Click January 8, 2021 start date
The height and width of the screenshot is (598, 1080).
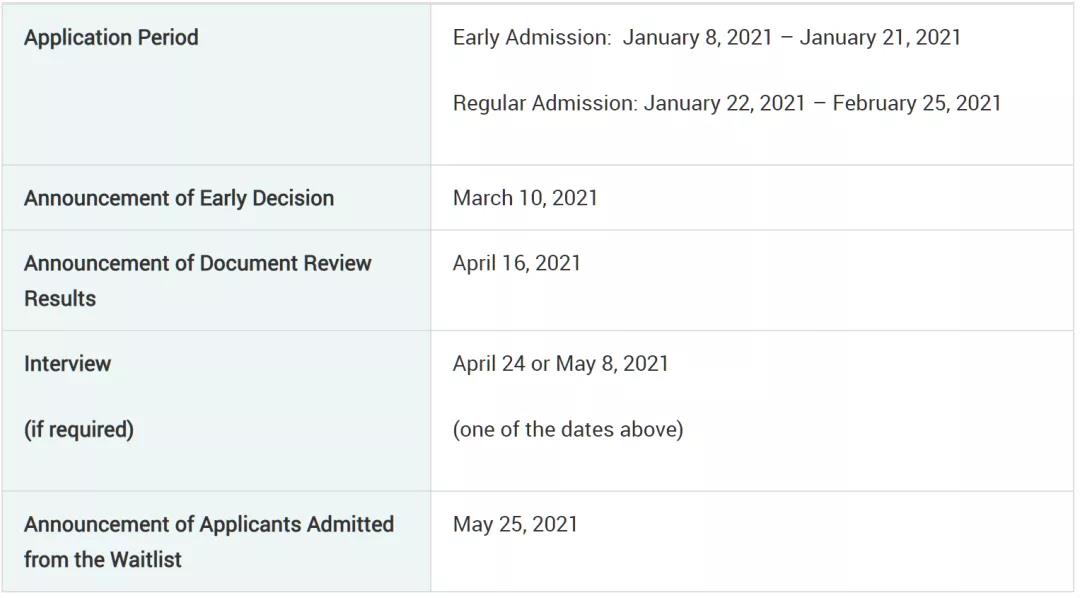pos(698,37)
